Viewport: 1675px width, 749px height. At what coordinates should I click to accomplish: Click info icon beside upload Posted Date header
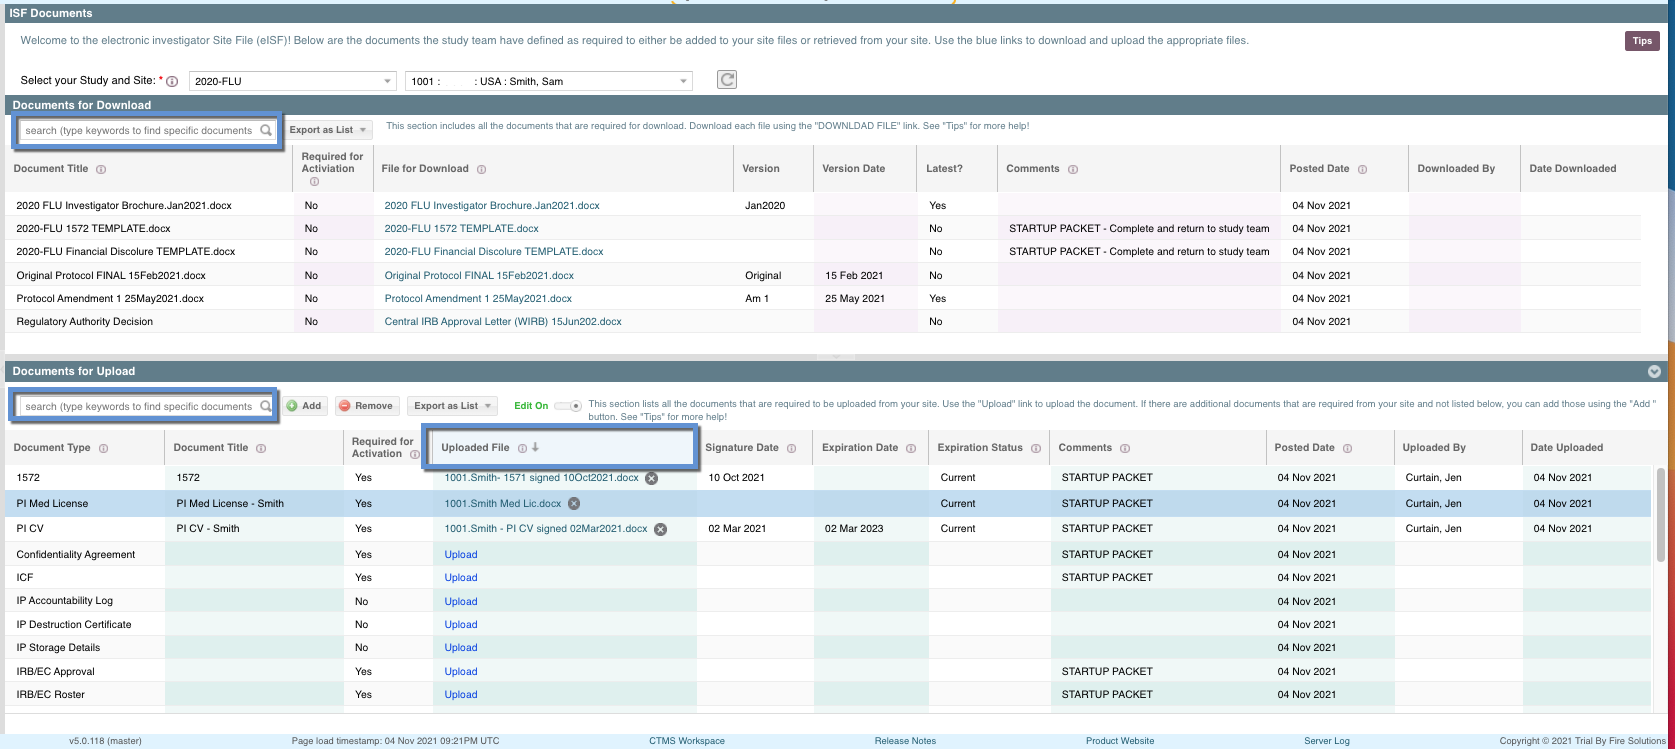tap(1347, 448)
